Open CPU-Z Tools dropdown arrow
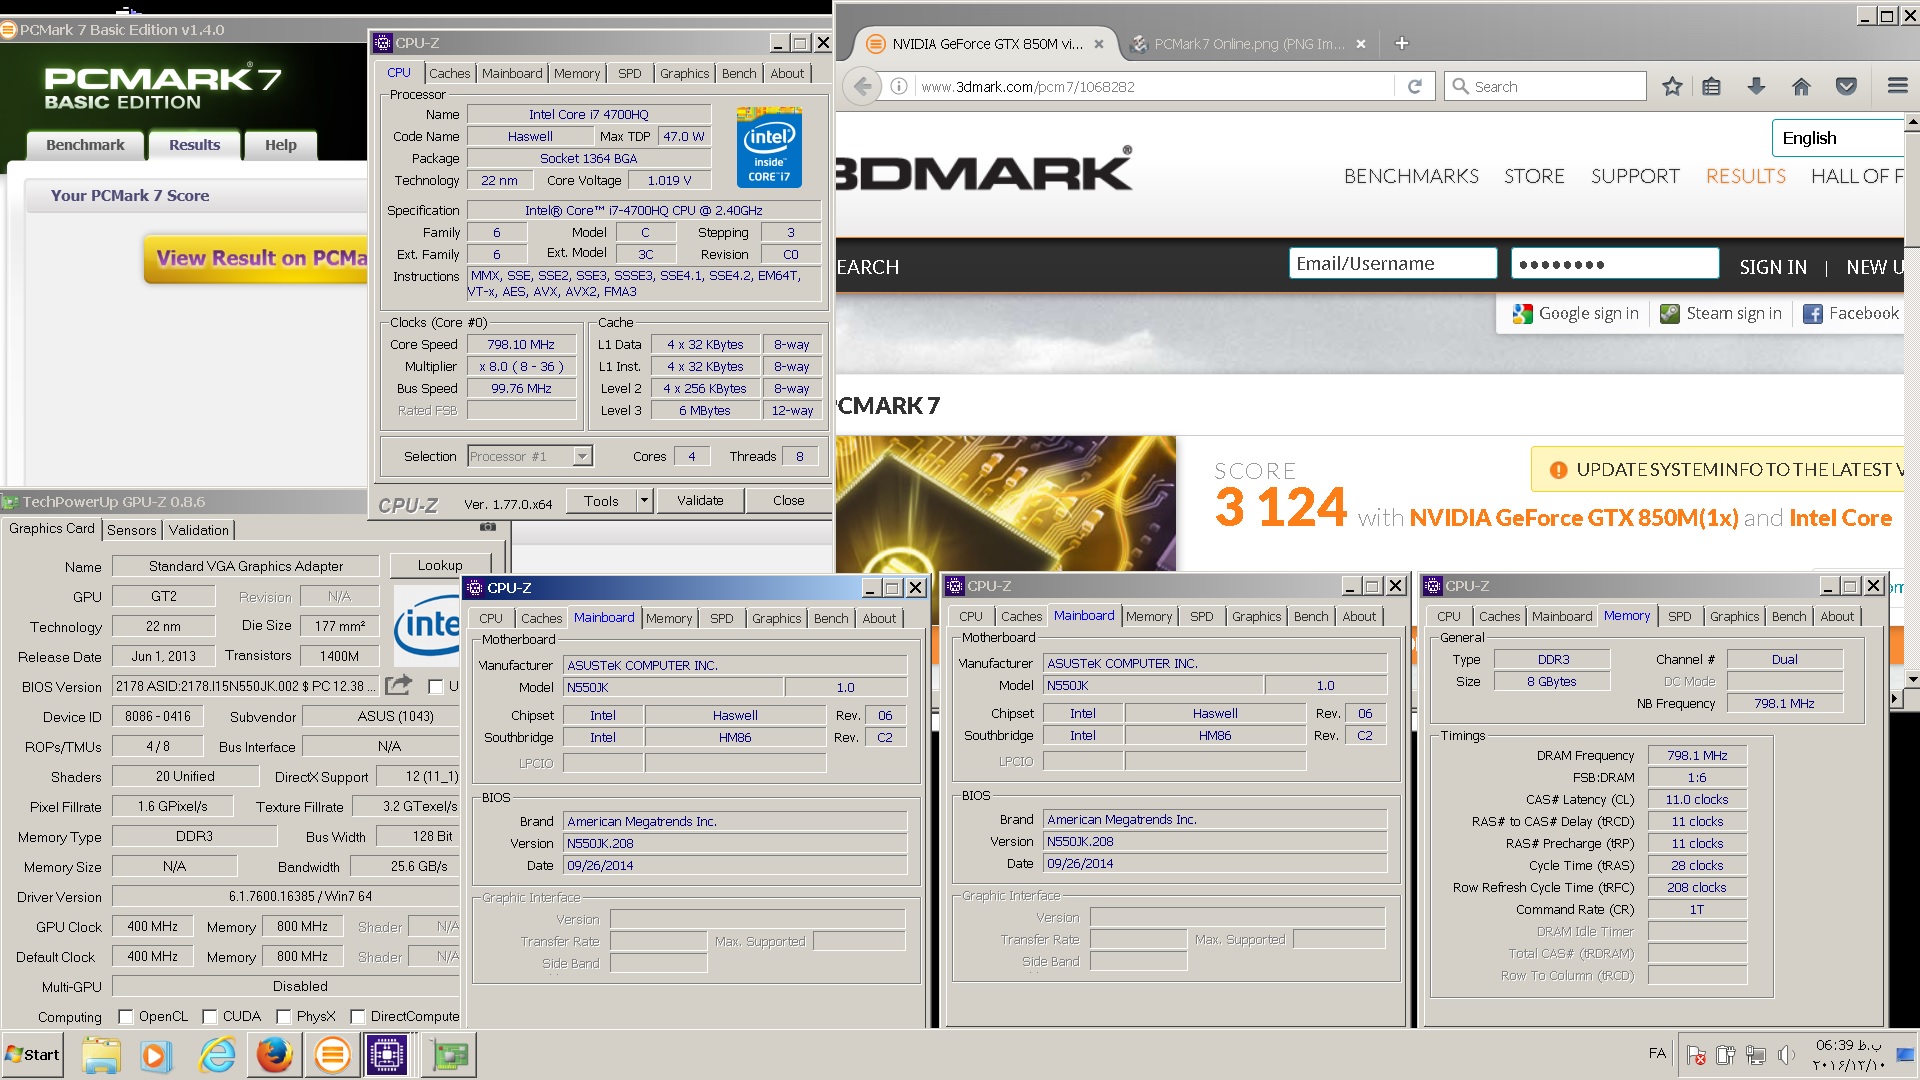This screenshot has width=1920, height=1080. 644,500
